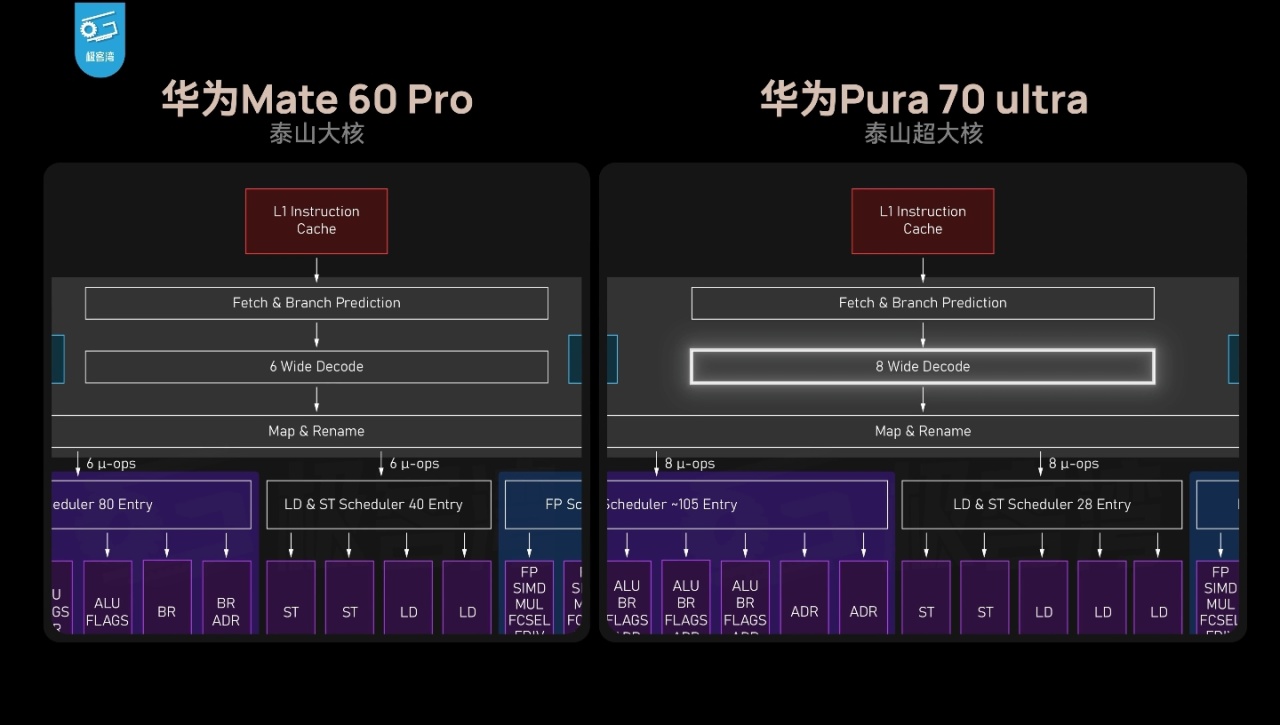The height and width of the screenshot is (725, 1280).
Task: Click the 华为Mate 60 Pro title
Action: coord(317,99)
